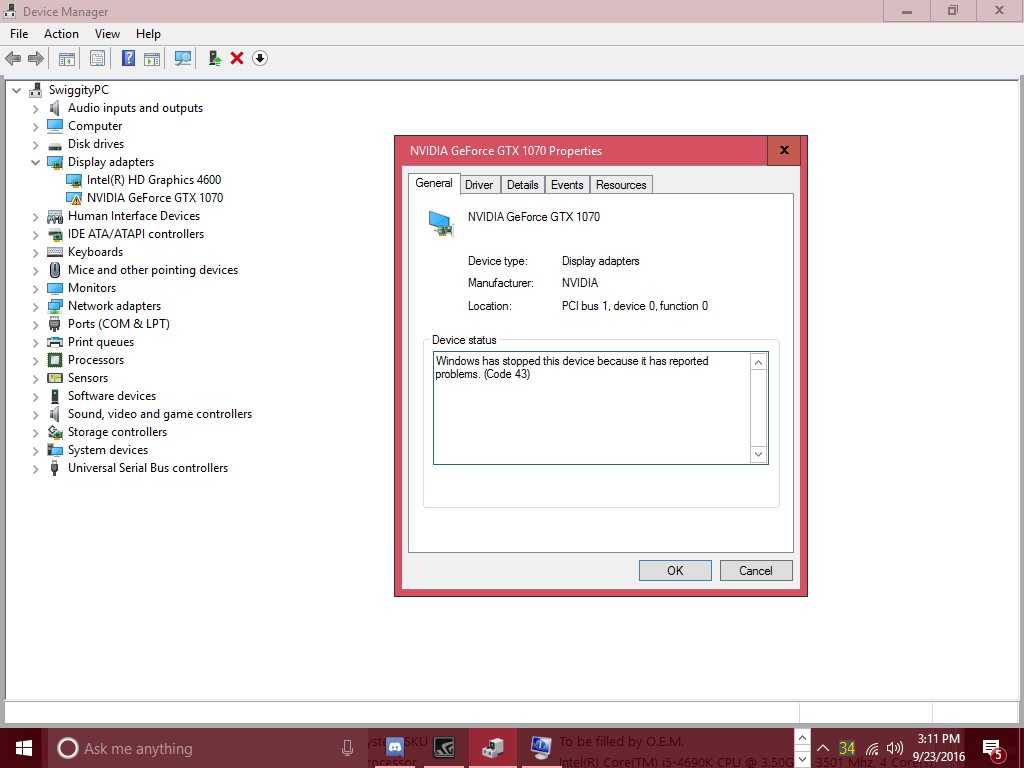
Task: Expand the Disk drives category
Action: pyautogui.click(x=36, y=144)
